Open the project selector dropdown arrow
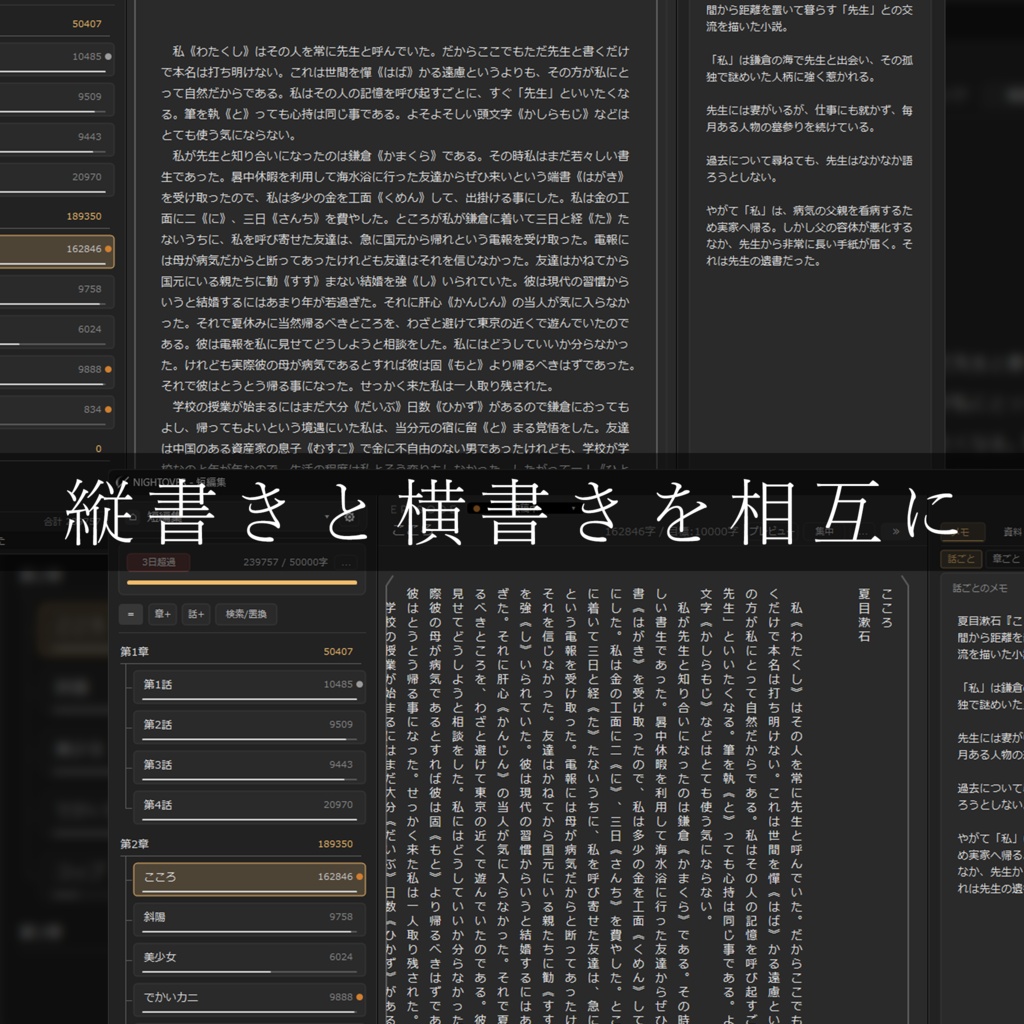Screen dimensions: 1024x1024 click(327, 517)
